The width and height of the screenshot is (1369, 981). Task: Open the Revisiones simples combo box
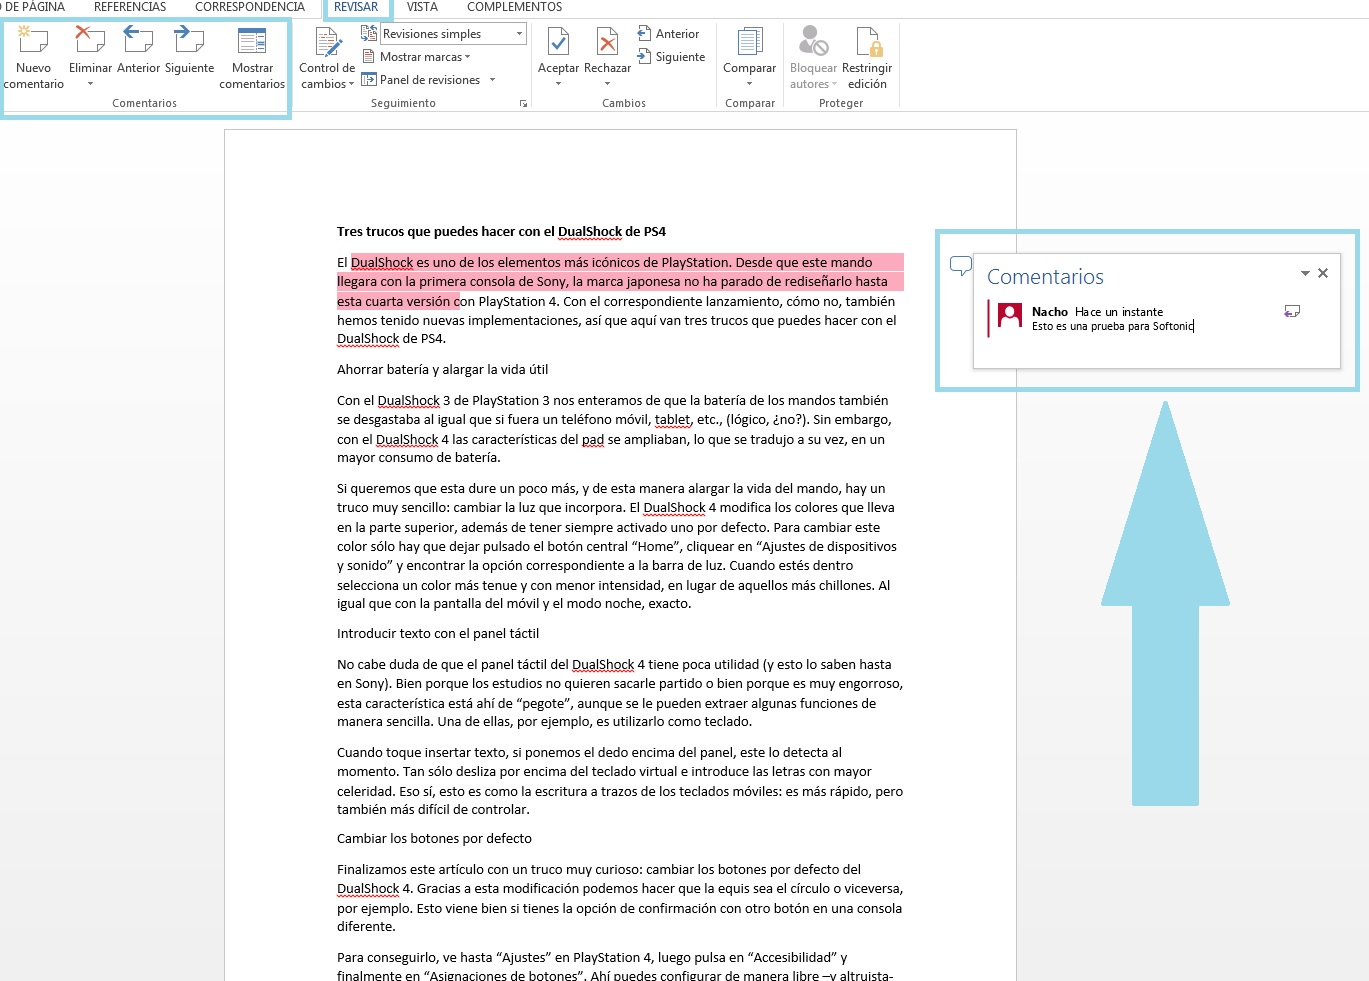pyautogui.click(x=453, y=34)
